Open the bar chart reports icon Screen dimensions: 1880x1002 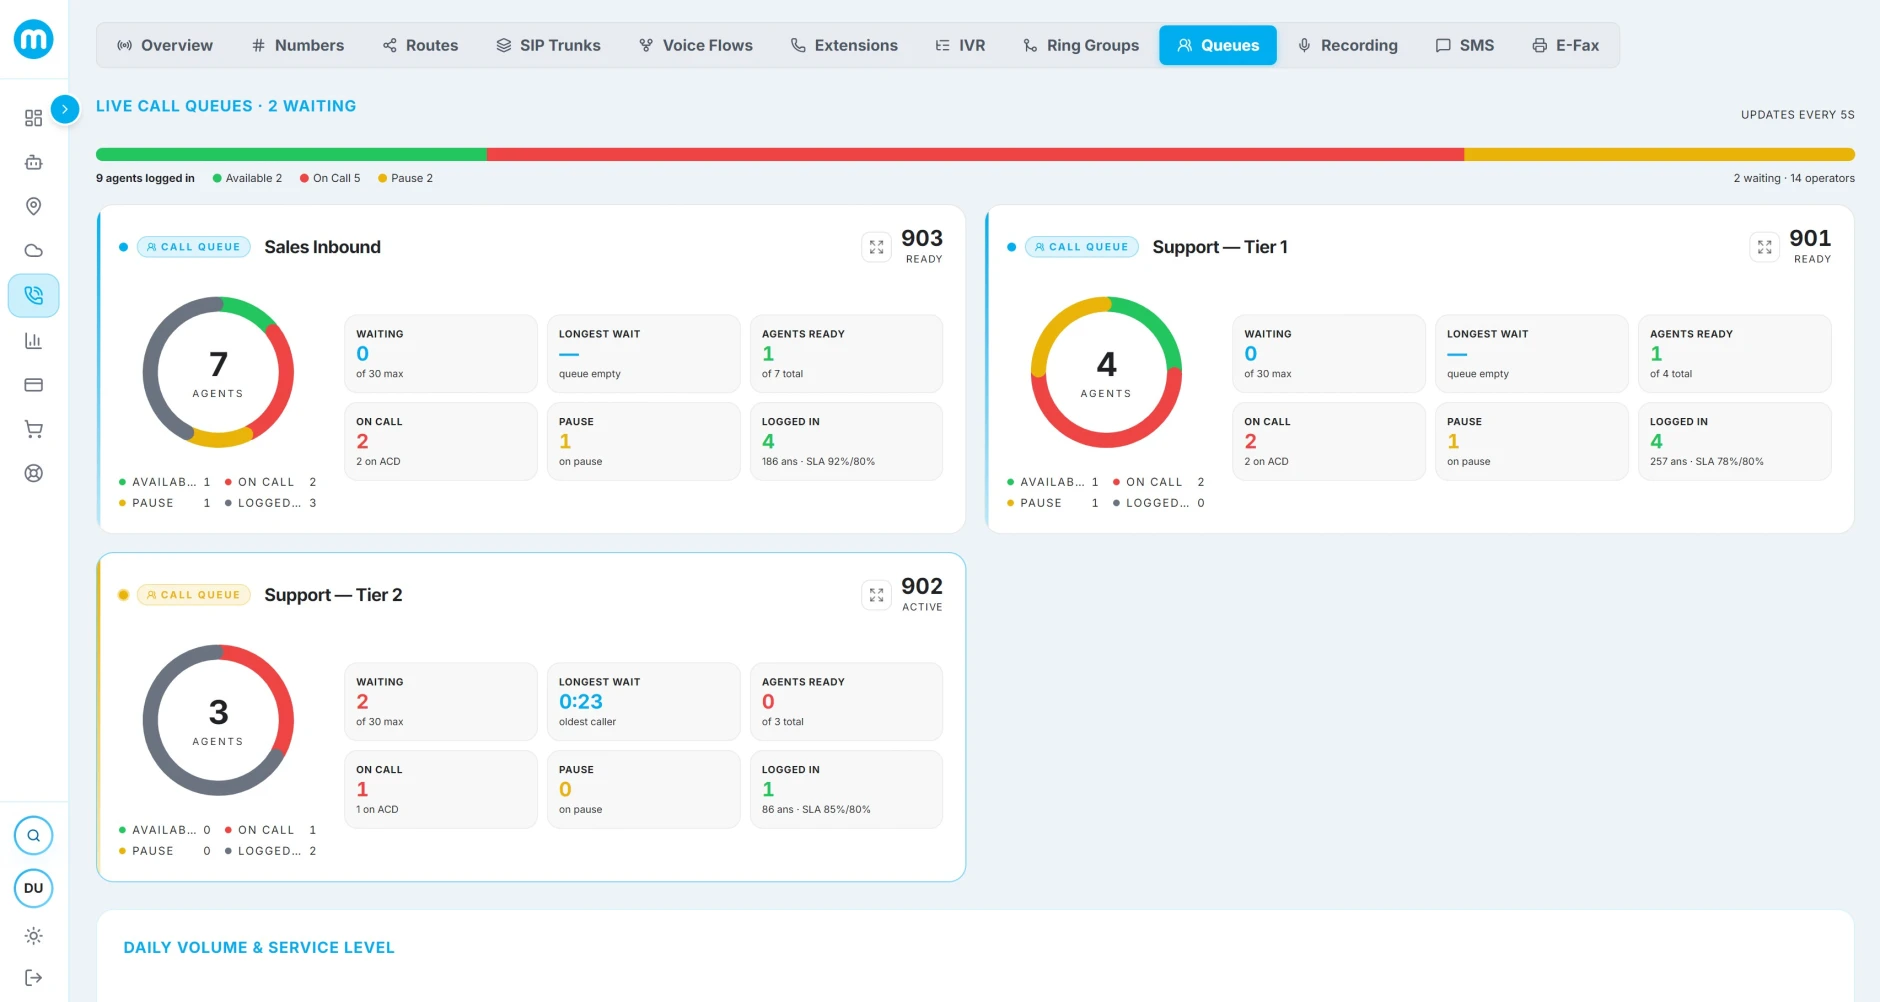tap(33, 341)
